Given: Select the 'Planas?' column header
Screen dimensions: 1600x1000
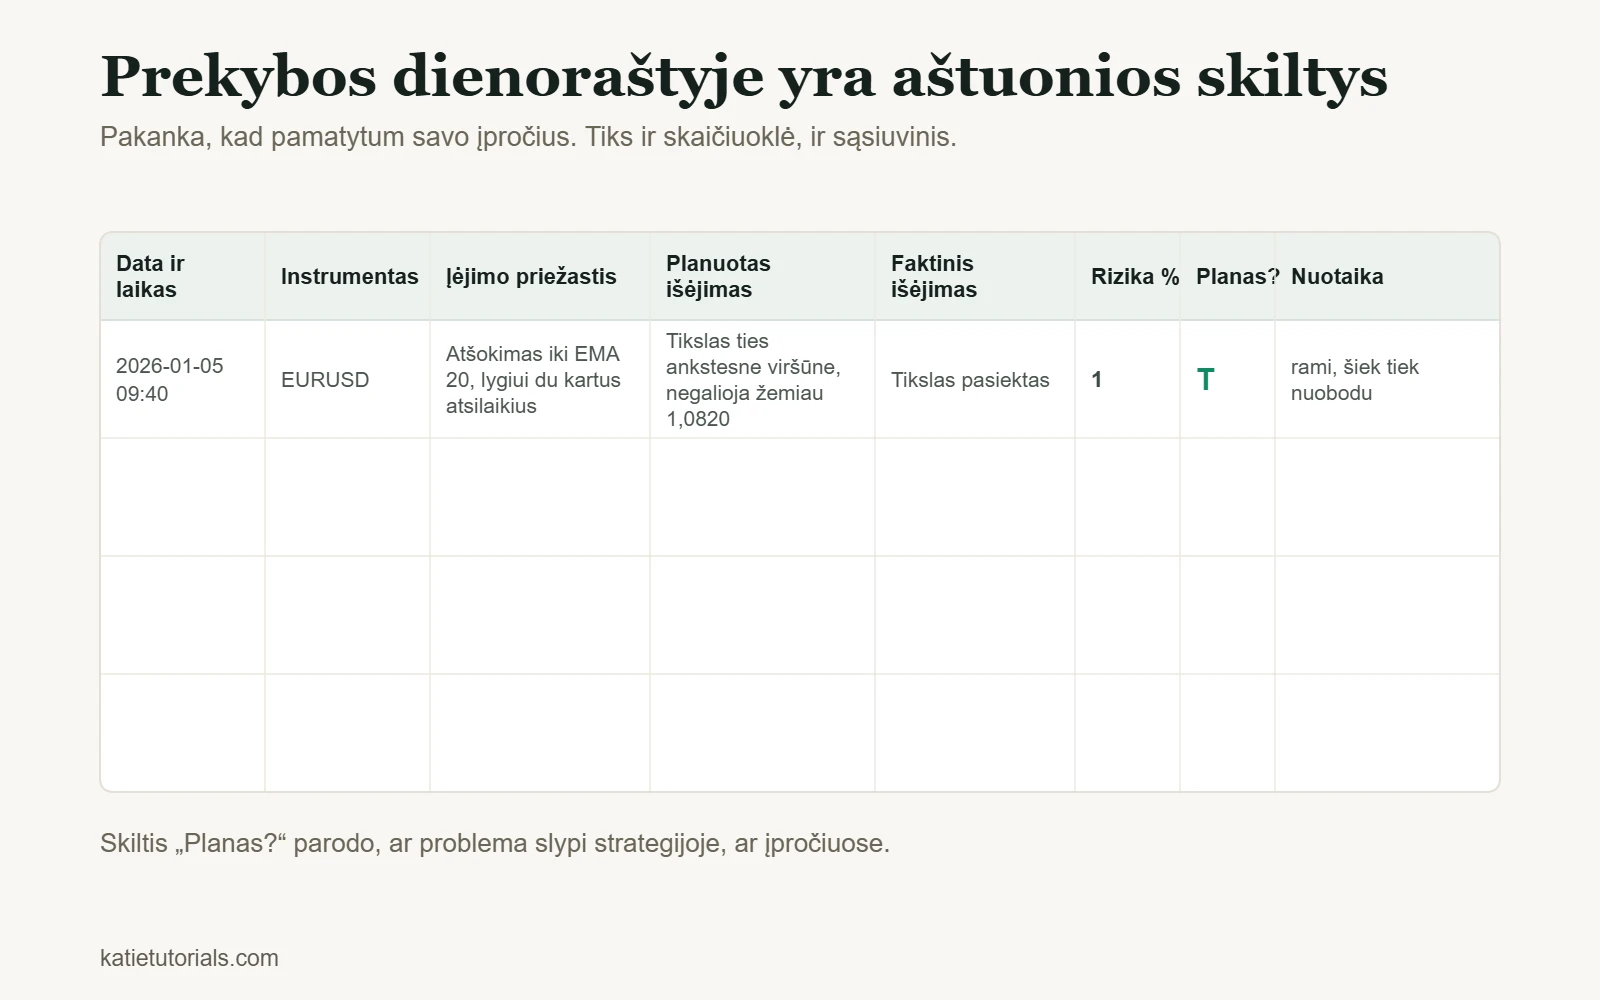Looking at the screenshot, I should (x=1228, y=277).
